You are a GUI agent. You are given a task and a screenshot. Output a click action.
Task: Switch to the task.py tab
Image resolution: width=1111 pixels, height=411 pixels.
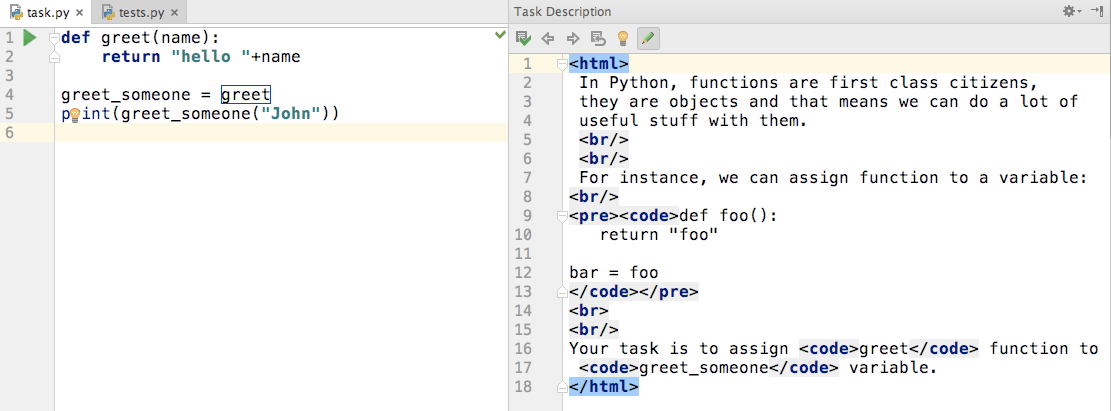pyautogui.click(x=46, y=12)
